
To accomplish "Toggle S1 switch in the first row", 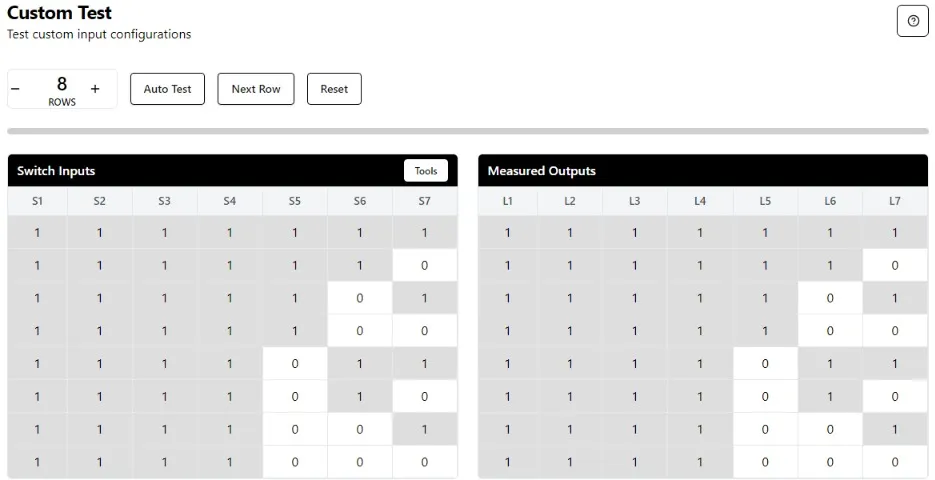I will [37, 233].
